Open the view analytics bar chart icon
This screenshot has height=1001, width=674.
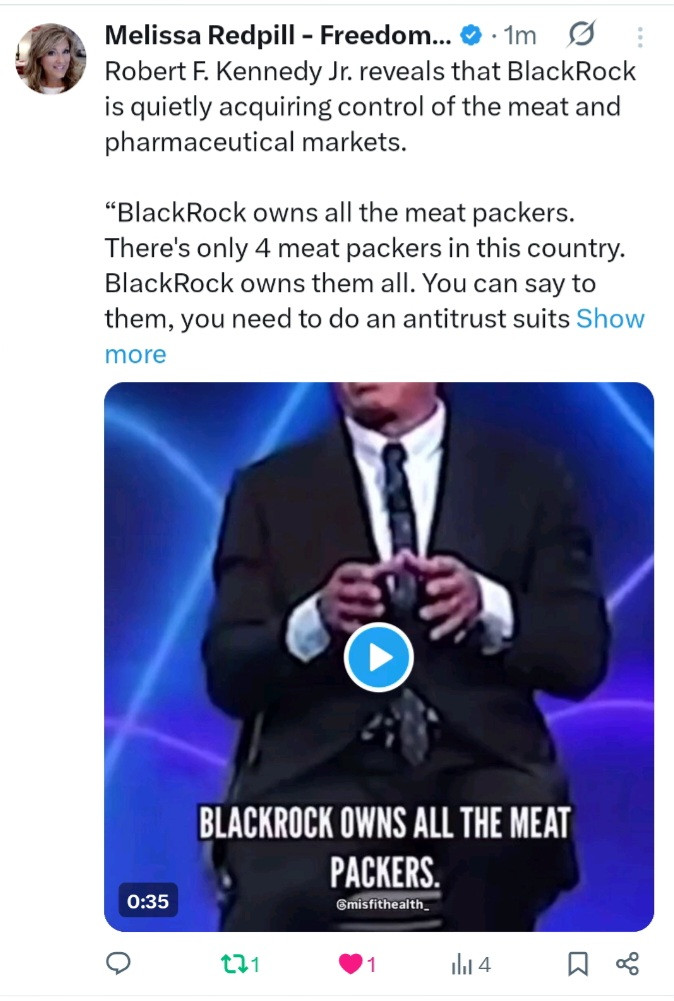(461, 964)
